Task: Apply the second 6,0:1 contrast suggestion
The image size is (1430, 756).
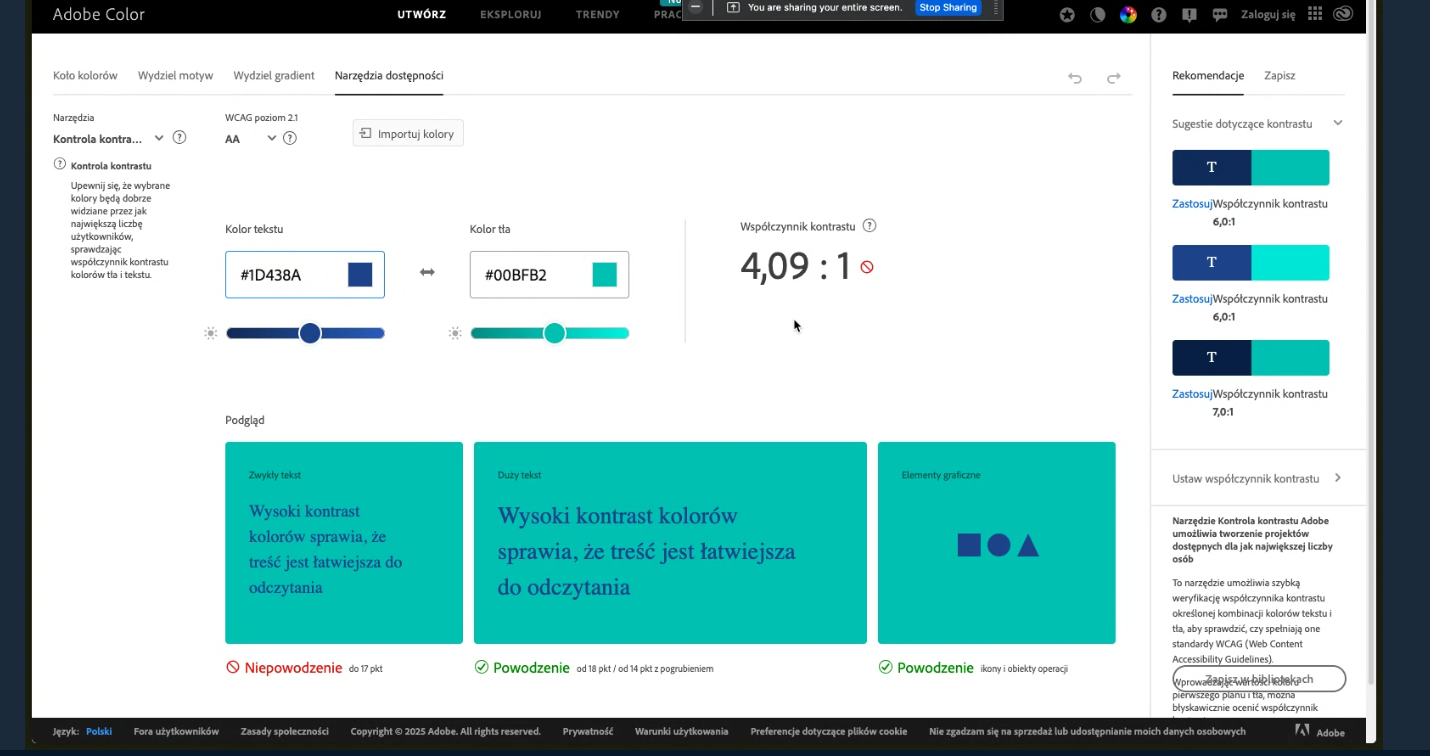Action: pos(1192,298)
